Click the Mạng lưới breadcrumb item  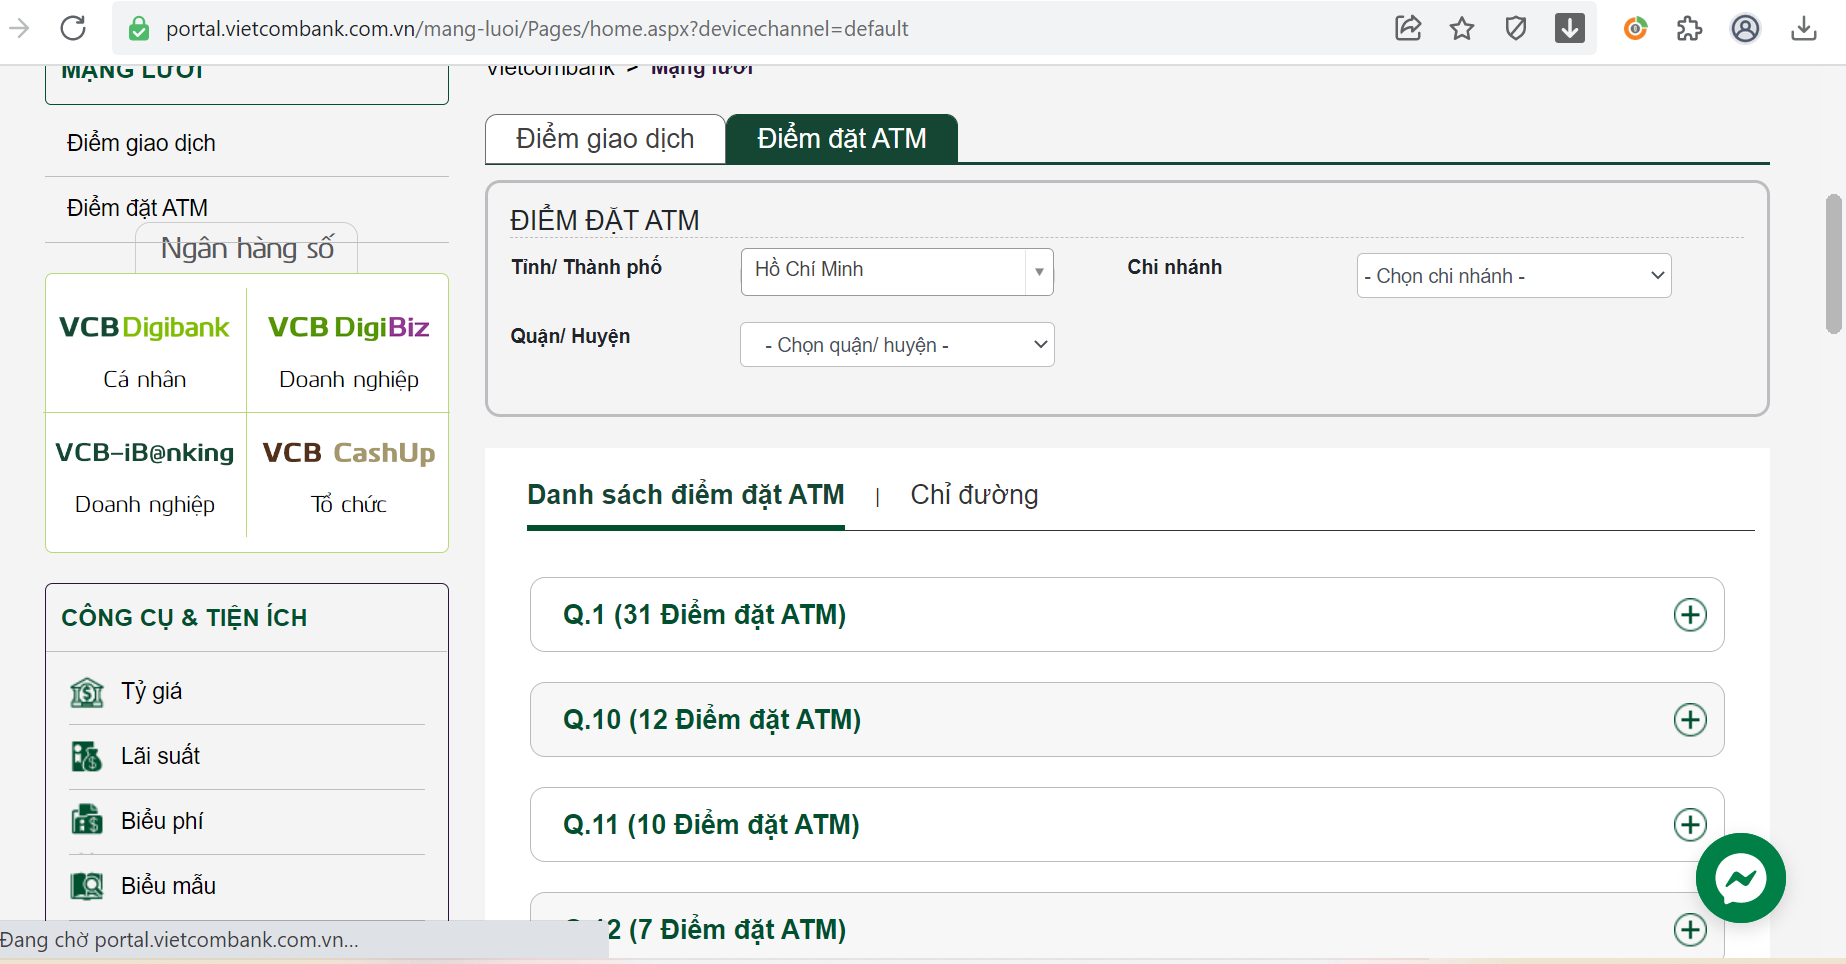[702, 69]
